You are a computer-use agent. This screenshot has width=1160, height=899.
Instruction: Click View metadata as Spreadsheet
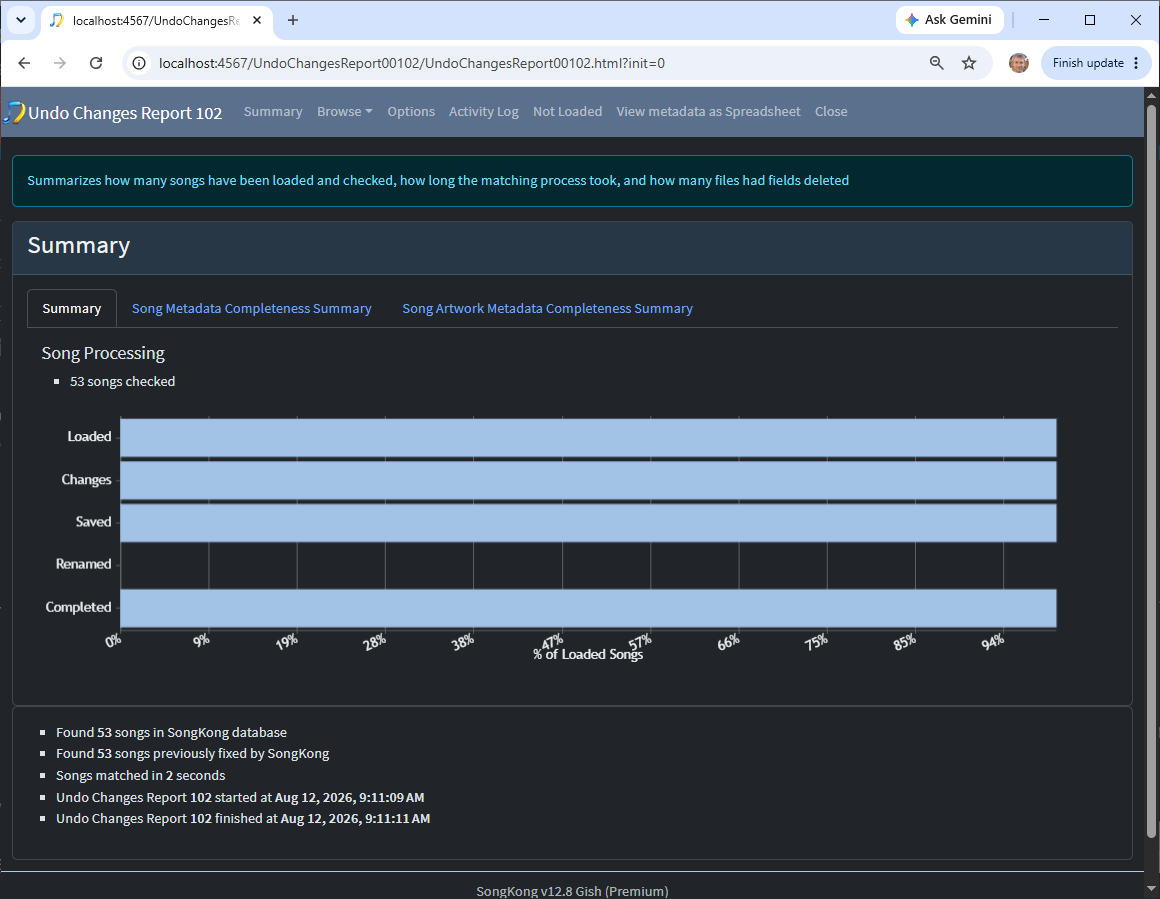(708, 112)
